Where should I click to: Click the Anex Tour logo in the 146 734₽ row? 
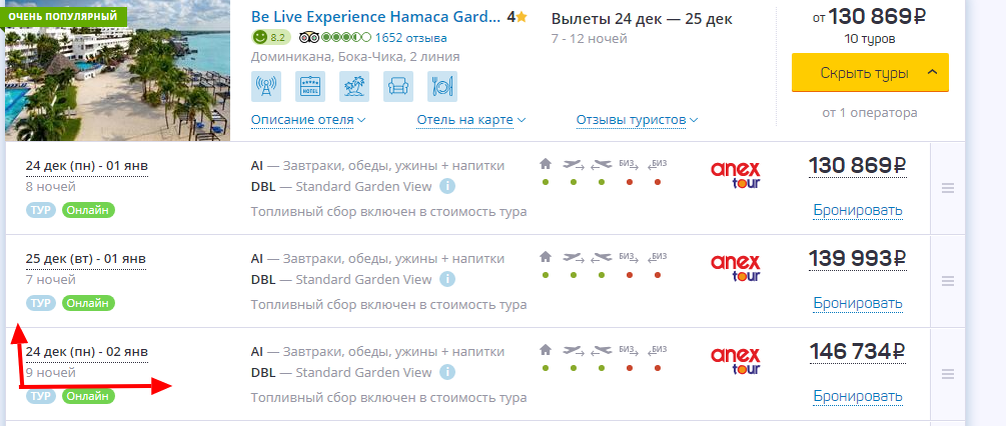point(735,361)
